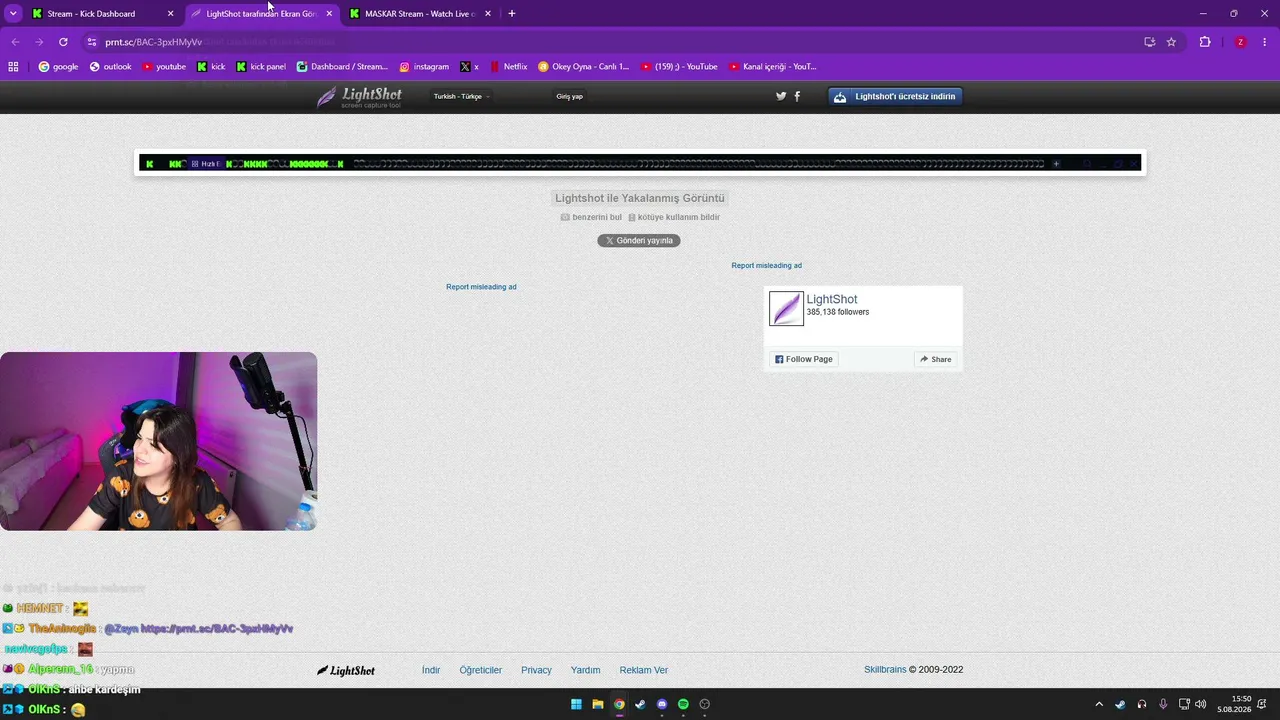Image resolution: width=1280 pixels, height=720 pixels.
Task: Open OBS Studio from the taskbar
Action: 705,704
